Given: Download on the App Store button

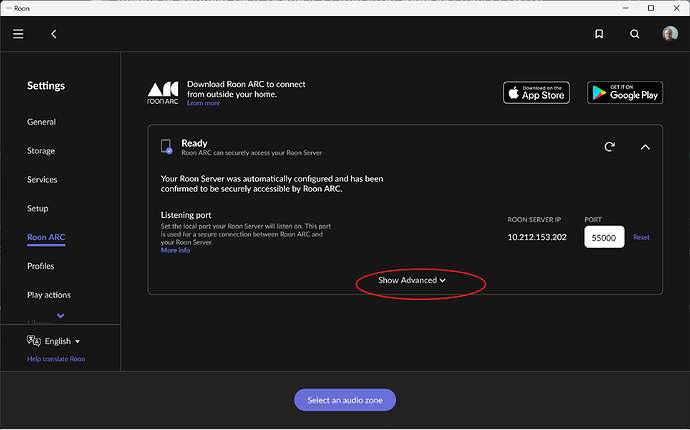Looking at the screenshot, I should [x=536, y=92].
